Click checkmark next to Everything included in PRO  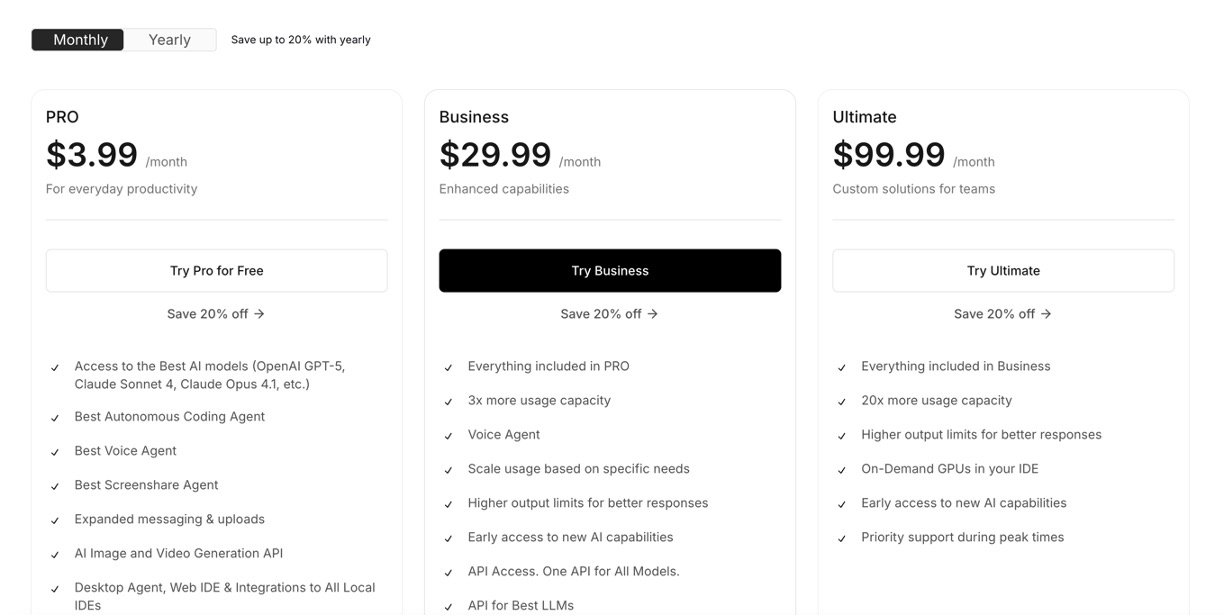(449, 368)
